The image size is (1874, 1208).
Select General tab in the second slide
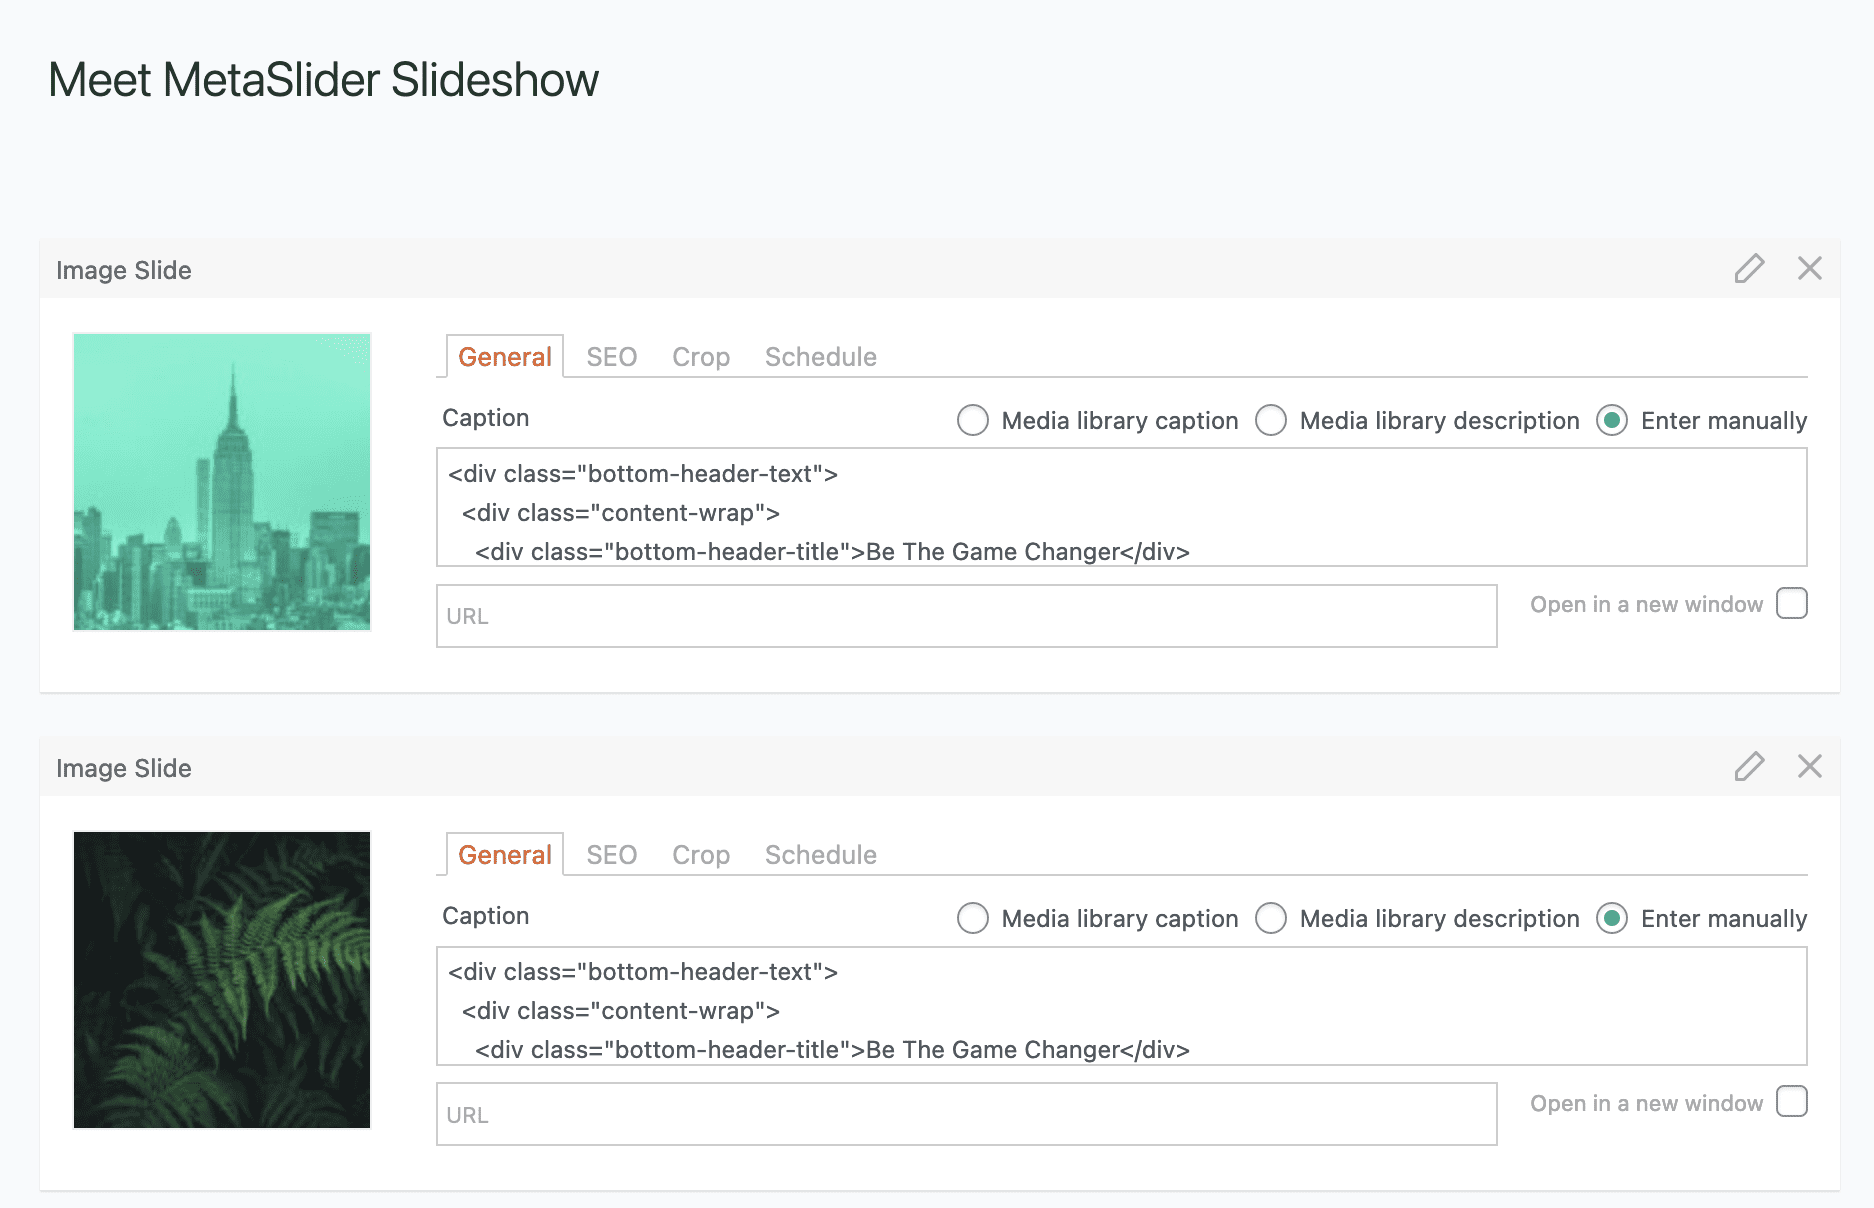(x=504, y=855)
